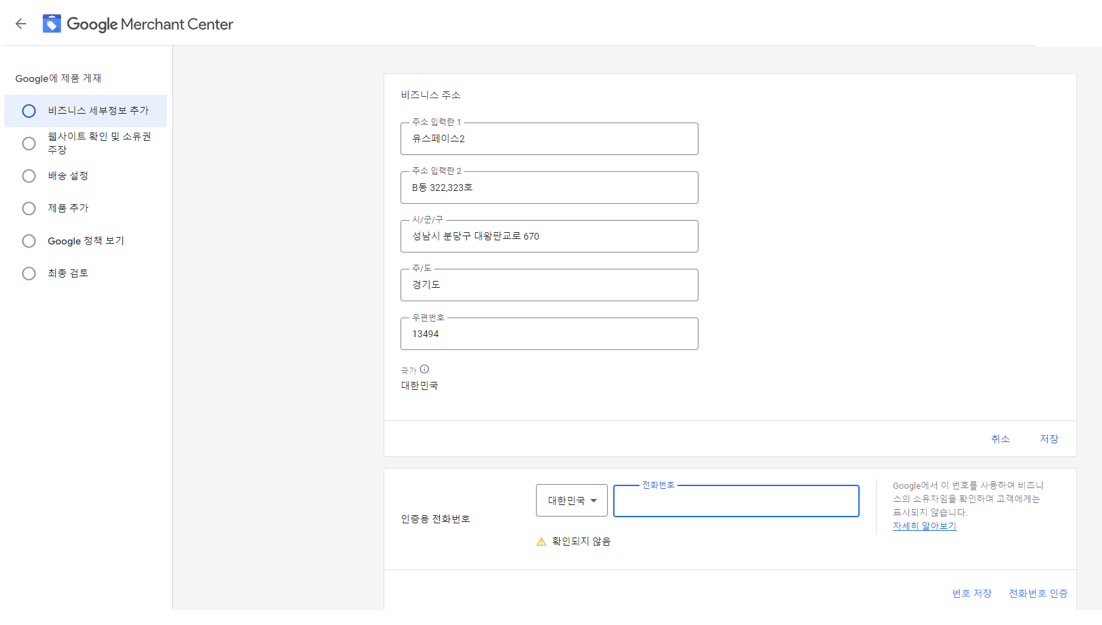Image resolution: width=1102 pixels, height=625 pixels.
Task: Open the 자세히 알아보기 link
Action: click(x=924, y=526)
